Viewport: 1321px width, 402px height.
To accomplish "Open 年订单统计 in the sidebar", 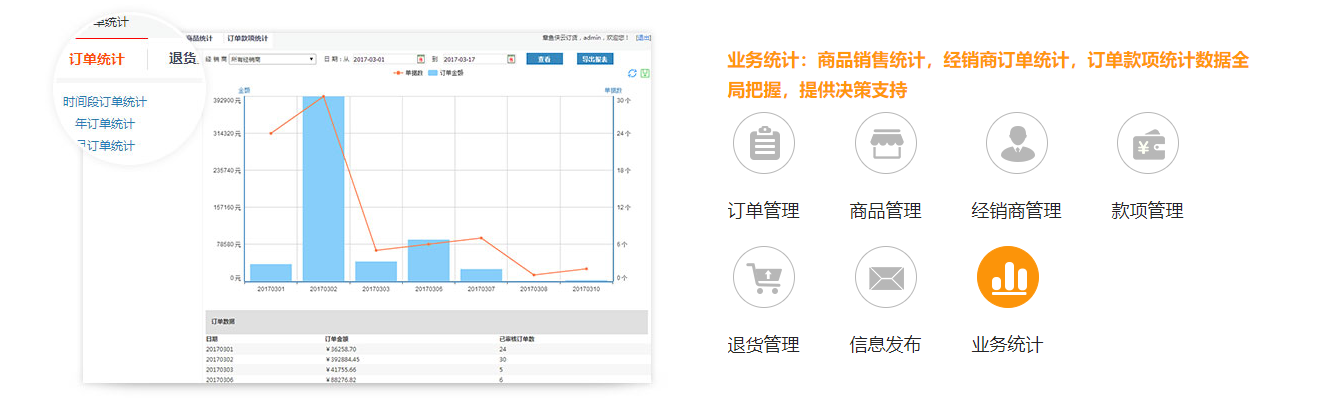I will (104, 124).
